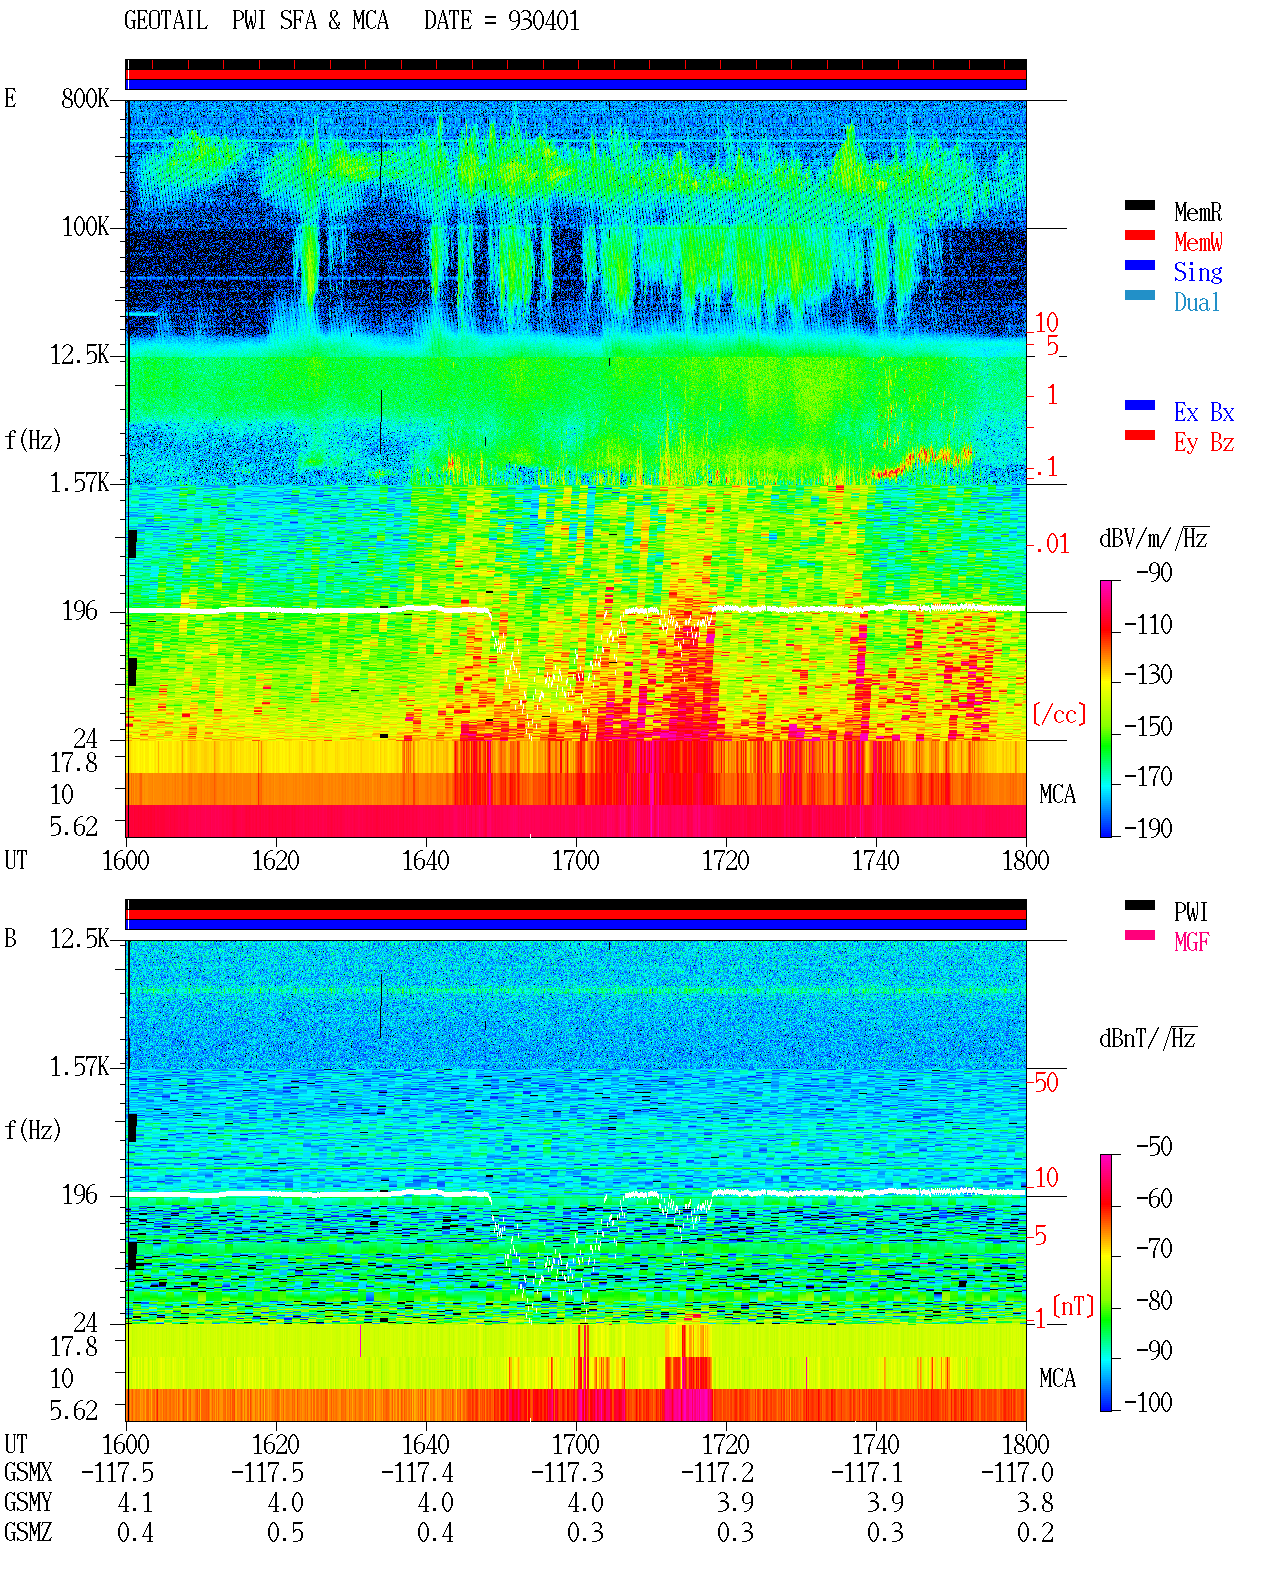Viewport: 1280px width, 1593px height.
Task: Click the plot title GEOTAIL PWI SFA & MCA
Action: coord(256,21)
